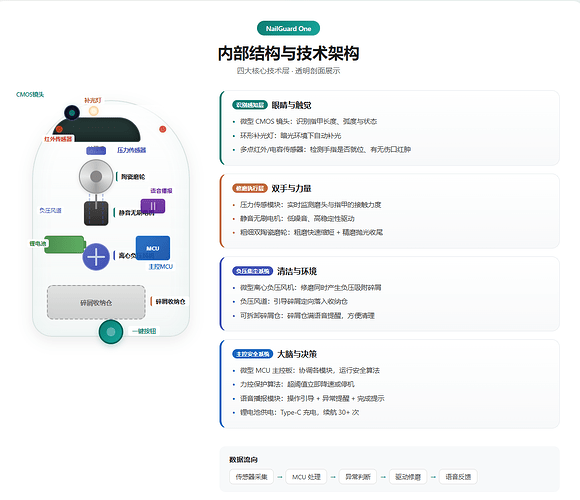This screenshot has height=500, width=580.
Task: Click the purple plus-sign centrifugal fan circle
Action: pos(96,257)
